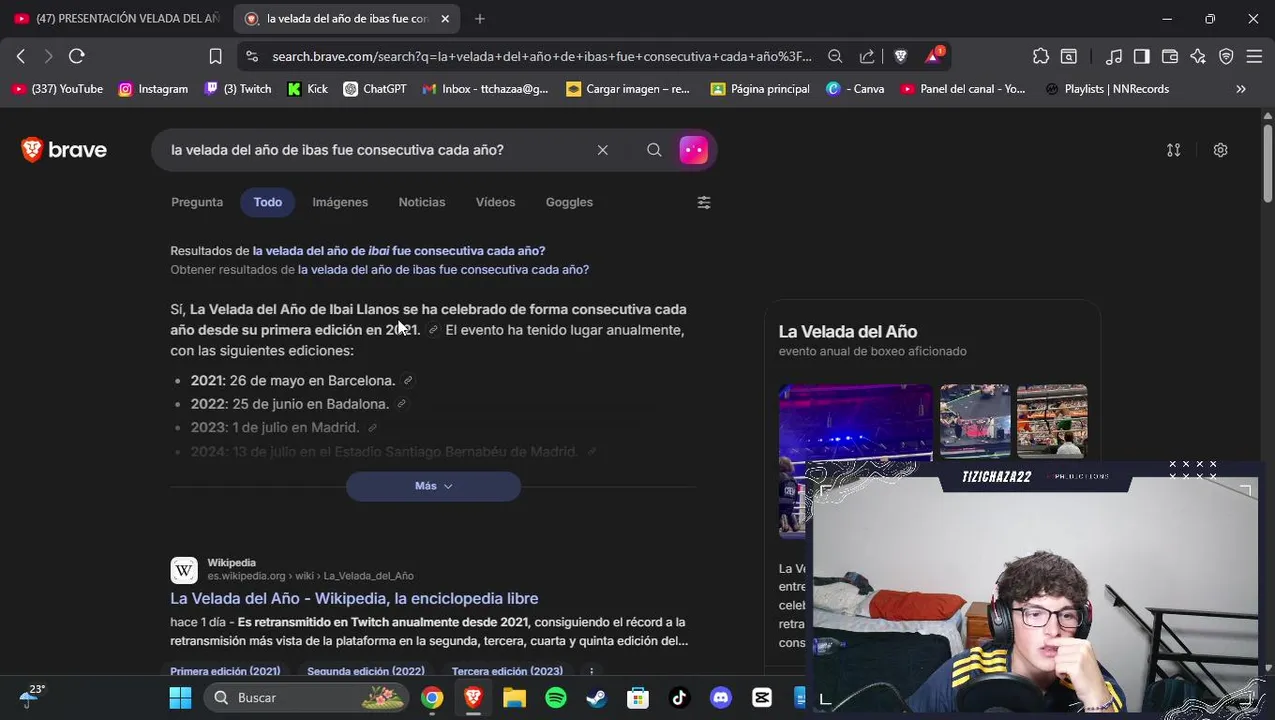Click the site info icon in address bar
Viewport: 1275px width, 720px height.
(252, 56)
